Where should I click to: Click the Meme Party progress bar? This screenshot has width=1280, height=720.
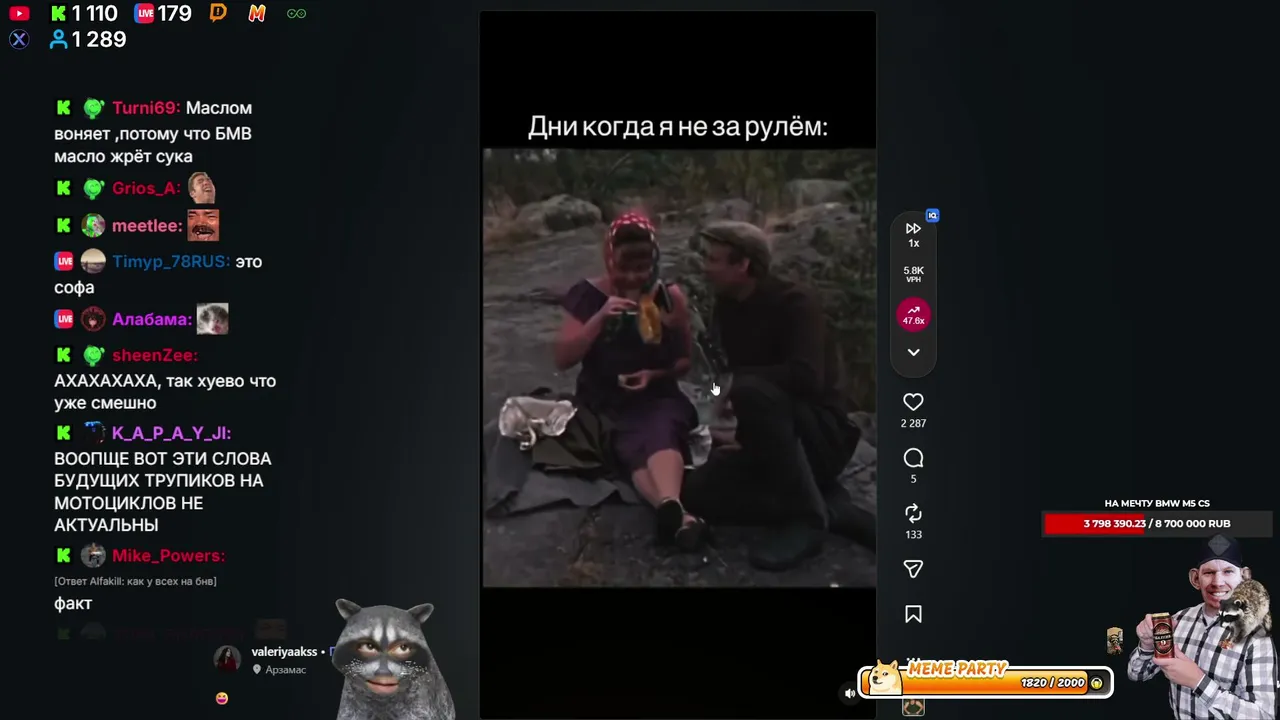[x=986, y=682]
